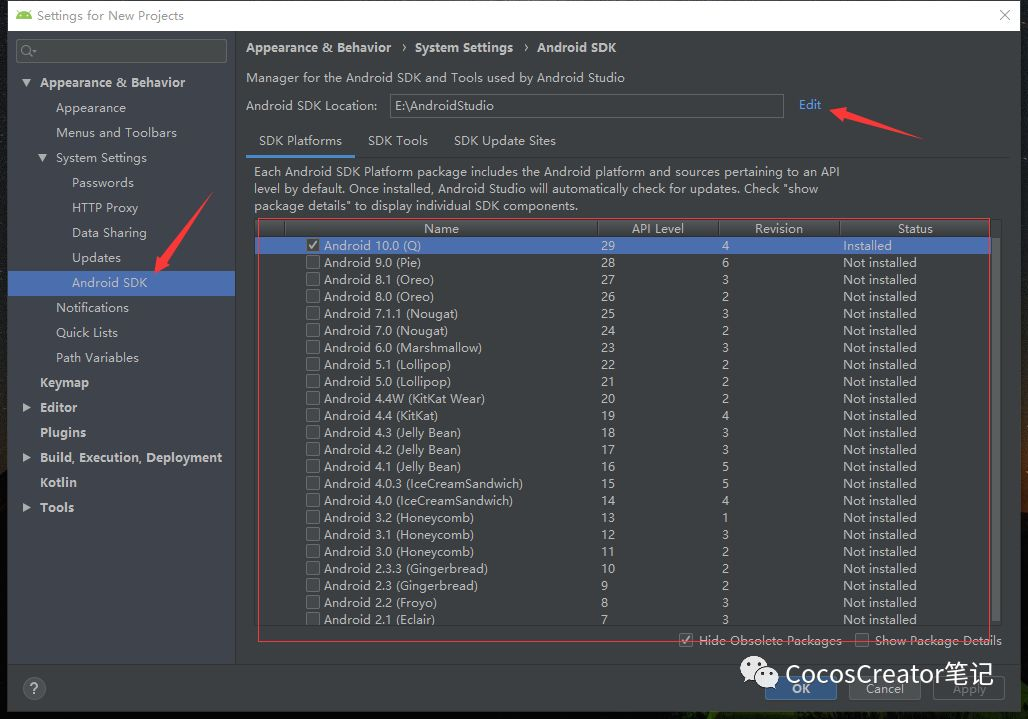The width and height of the screenshot is (1028, 719).
Task: Tick the Android 6.0 (Marshmallow) checkbox
Action: coord(313,347)
